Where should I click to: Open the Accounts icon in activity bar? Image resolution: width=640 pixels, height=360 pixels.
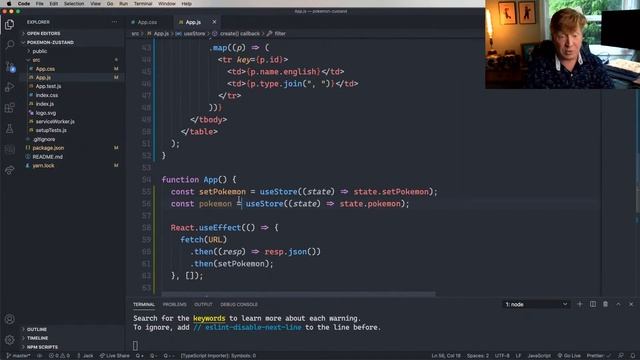[9, 319]
